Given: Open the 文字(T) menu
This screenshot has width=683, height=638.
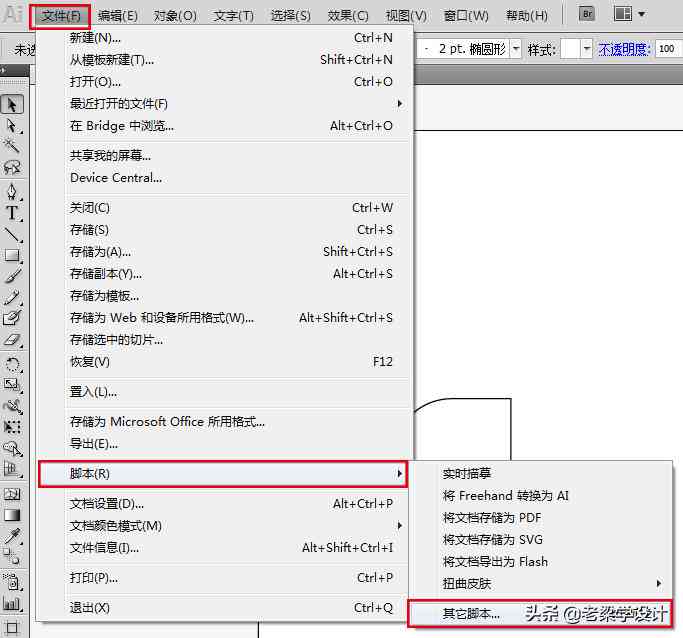Looking at the screenshot, I should (234, 16).
